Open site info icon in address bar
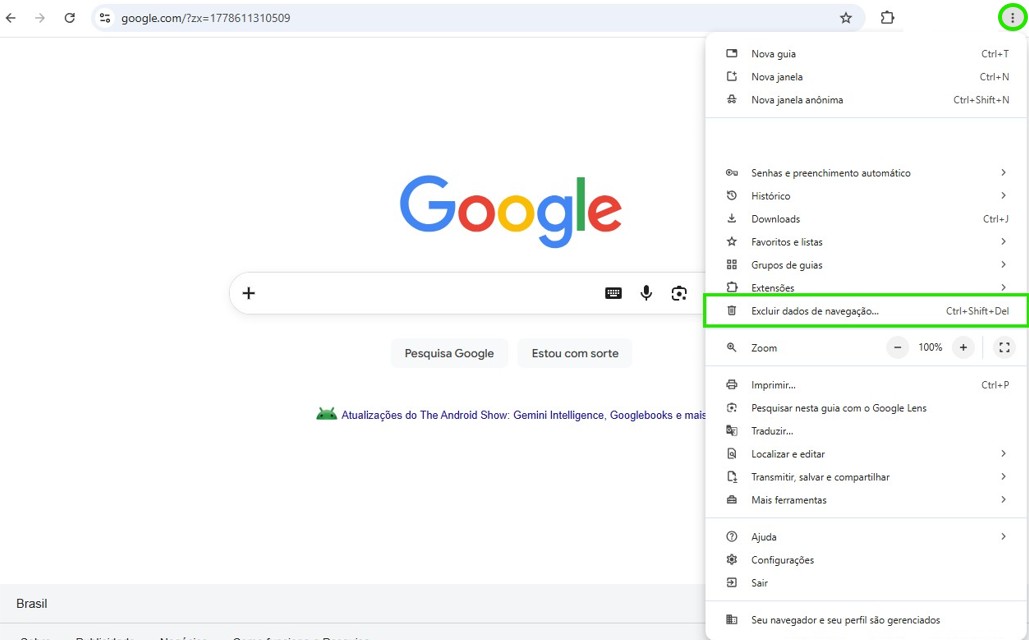Screen dimensions: 1029x640 [x=105, y=18]
